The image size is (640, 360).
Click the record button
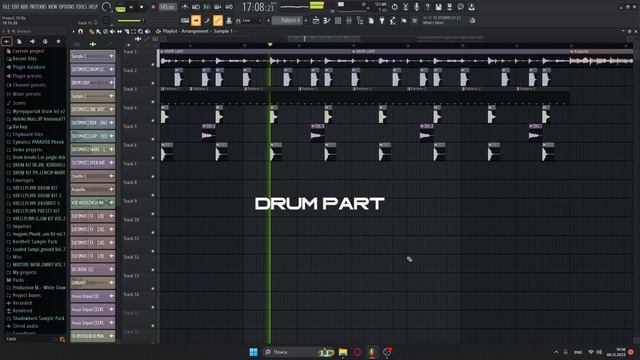click(x=153, y=7)
